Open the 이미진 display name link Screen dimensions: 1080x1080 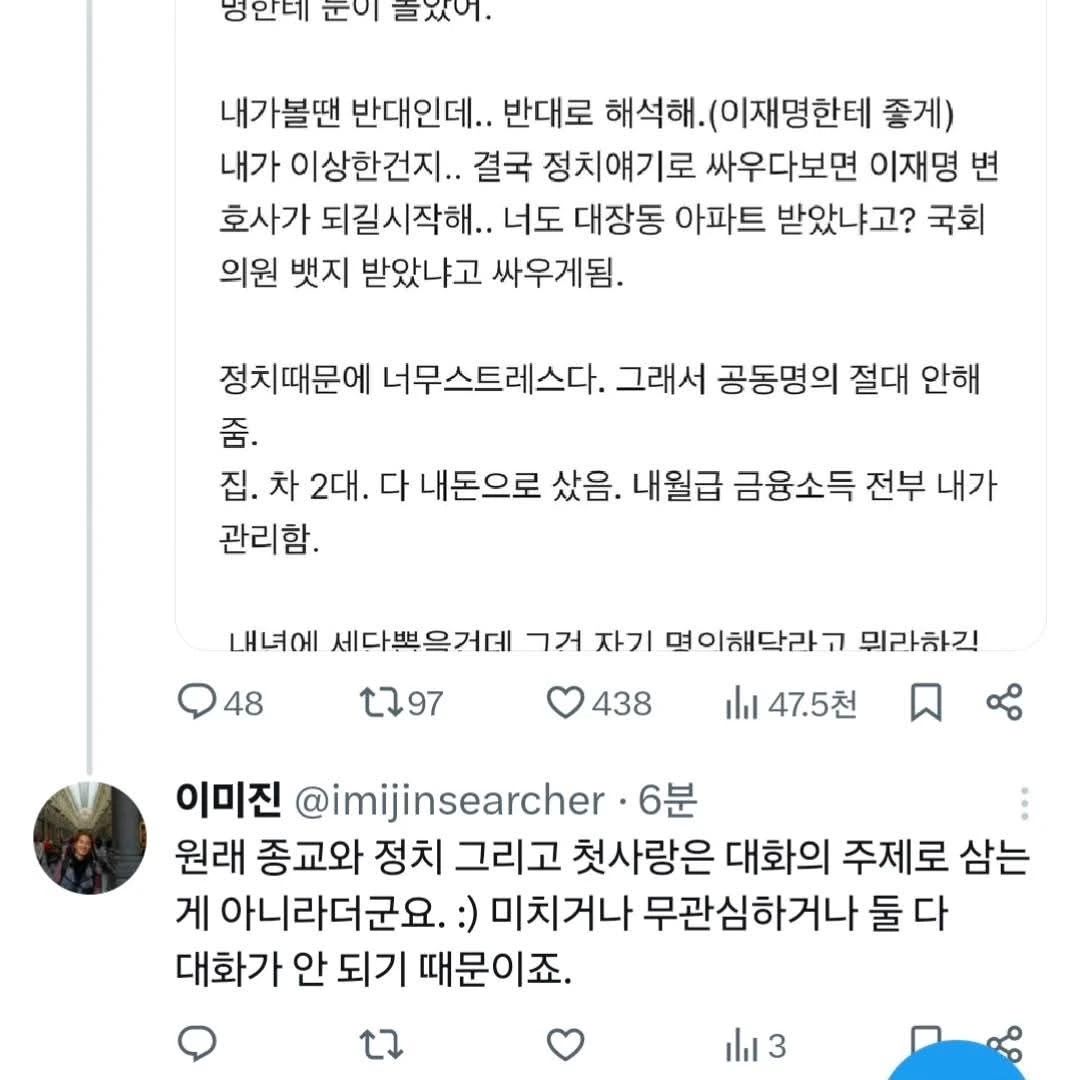[x=228, y=800]
